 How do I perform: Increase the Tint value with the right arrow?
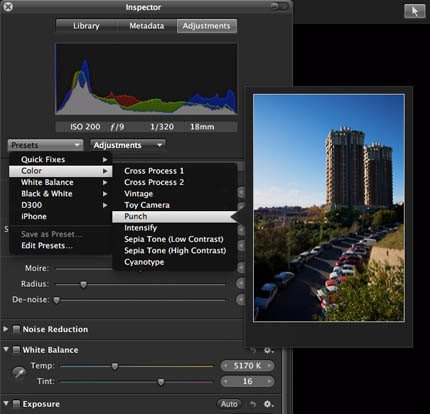pyautogui.click(x=269, y=381)
